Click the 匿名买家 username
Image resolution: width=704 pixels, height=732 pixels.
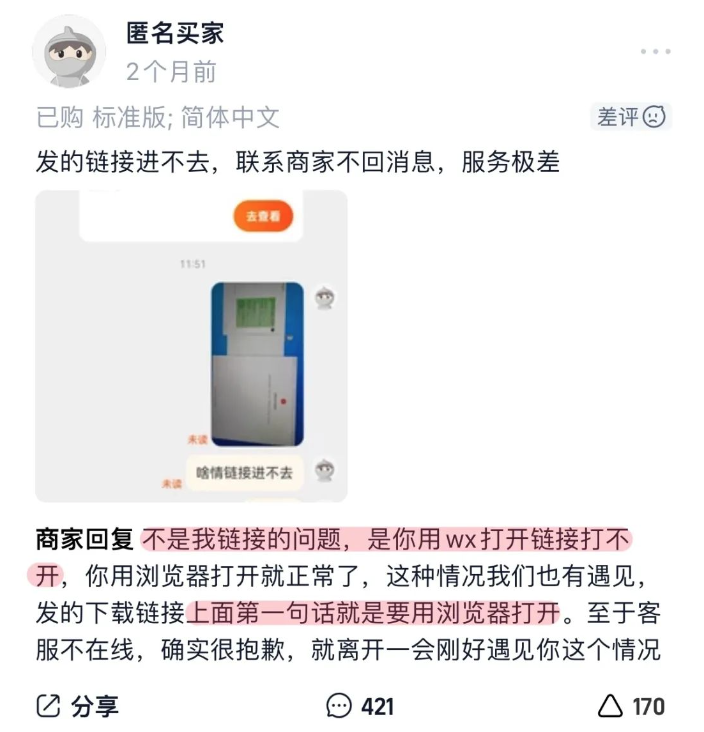(x=175, y=34)
